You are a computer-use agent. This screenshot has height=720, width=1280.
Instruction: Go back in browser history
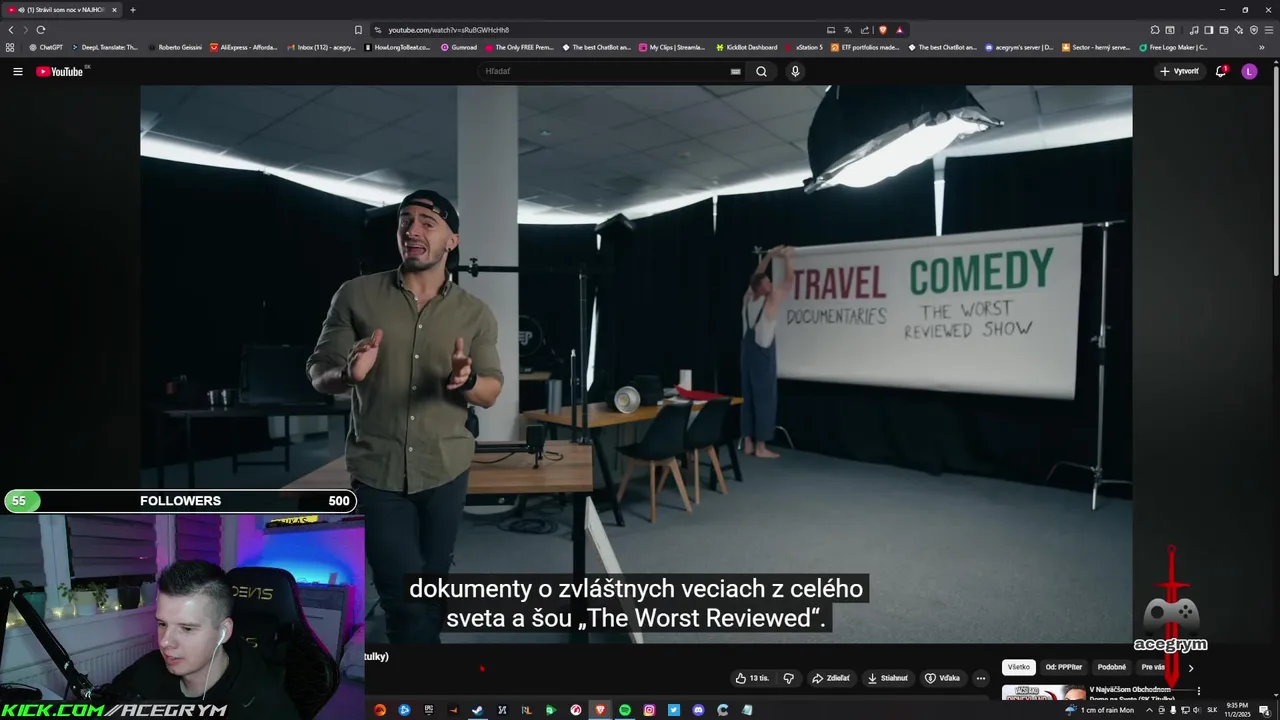(x=11, y=30)
